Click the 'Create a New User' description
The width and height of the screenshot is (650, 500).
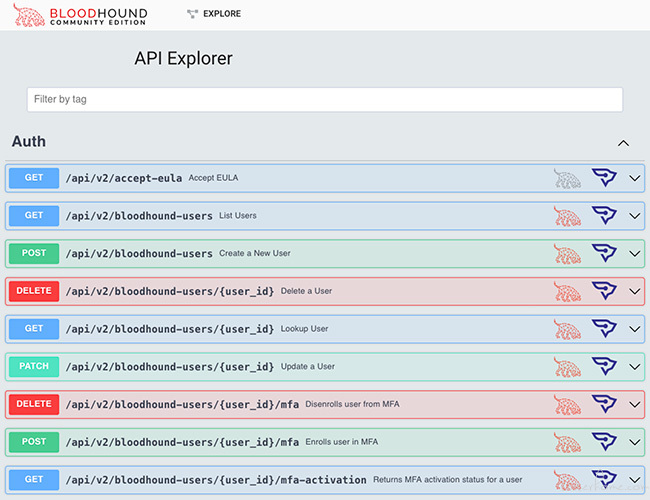click(x=255, y=253)
